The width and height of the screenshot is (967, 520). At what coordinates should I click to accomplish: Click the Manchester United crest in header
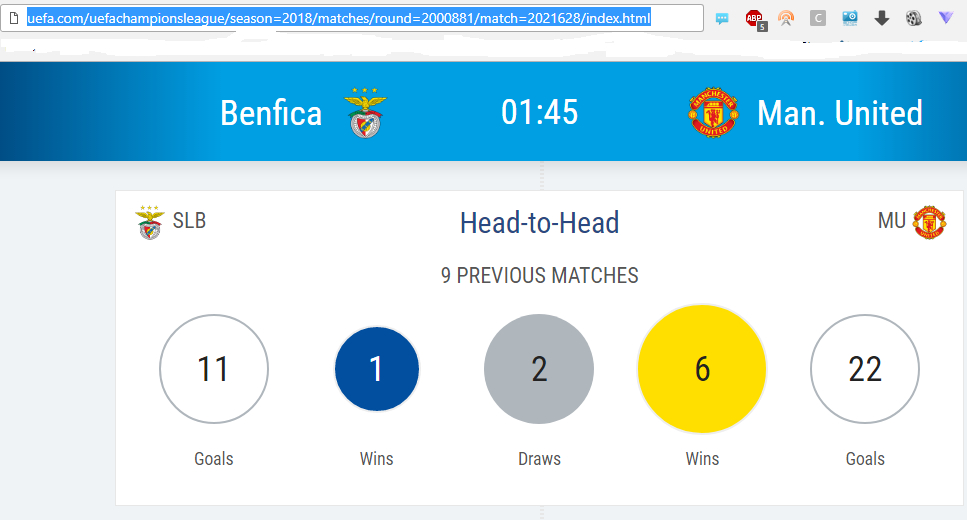click(714, 113)
